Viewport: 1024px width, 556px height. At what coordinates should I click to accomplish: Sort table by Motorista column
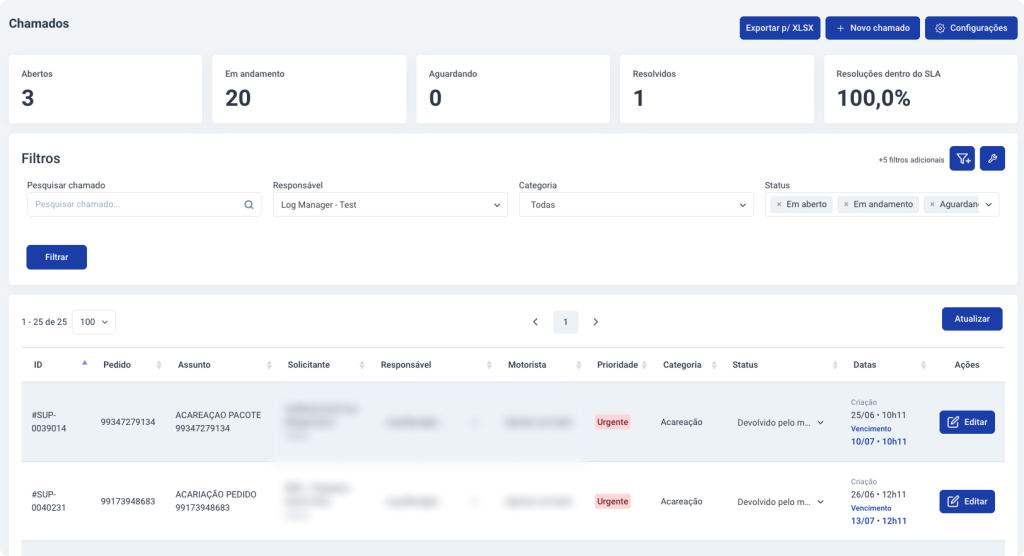click(x=579, y=365)
